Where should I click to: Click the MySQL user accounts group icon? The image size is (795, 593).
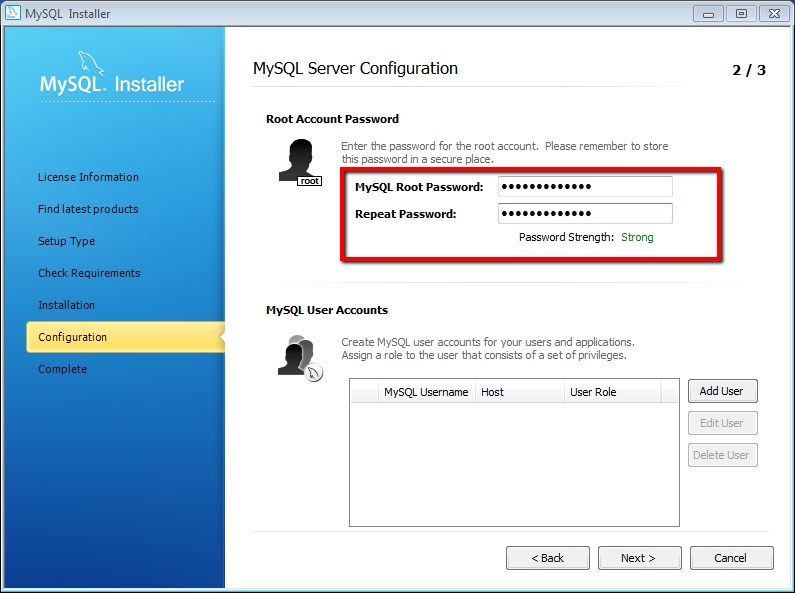(x=300, y=358)
